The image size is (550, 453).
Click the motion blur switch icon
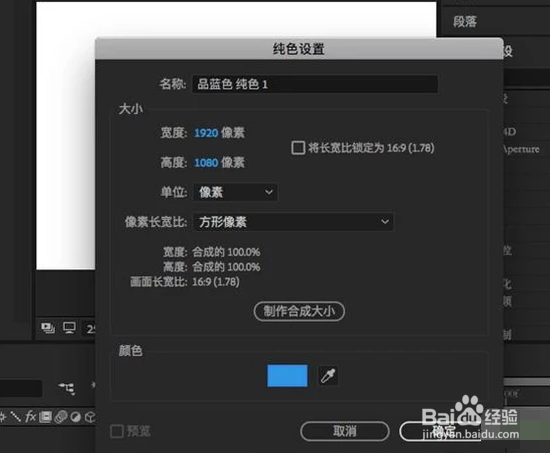[x=61, y=417]
